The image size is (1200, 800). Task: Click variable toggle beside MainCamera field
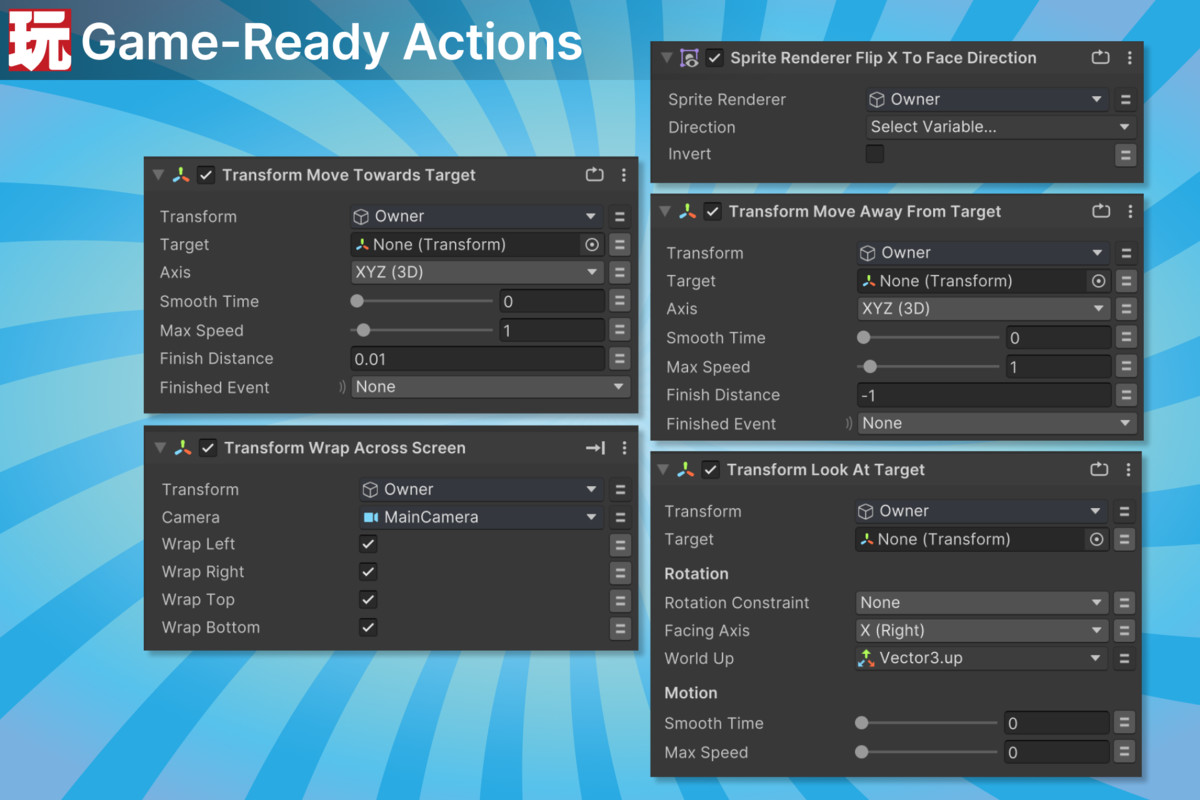620,517
